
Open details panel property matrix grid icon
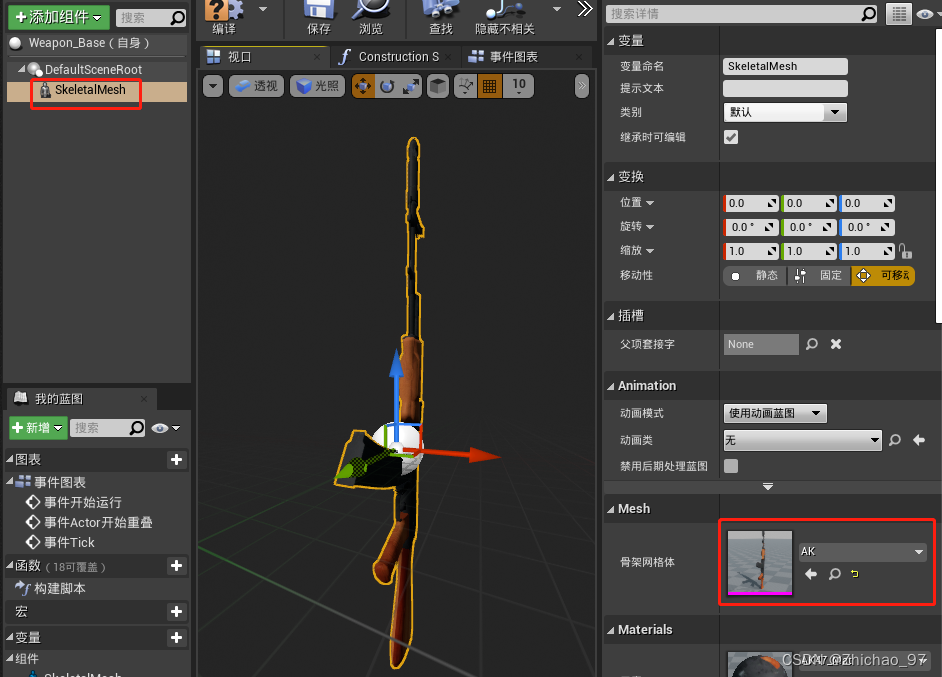coord(899,14)
